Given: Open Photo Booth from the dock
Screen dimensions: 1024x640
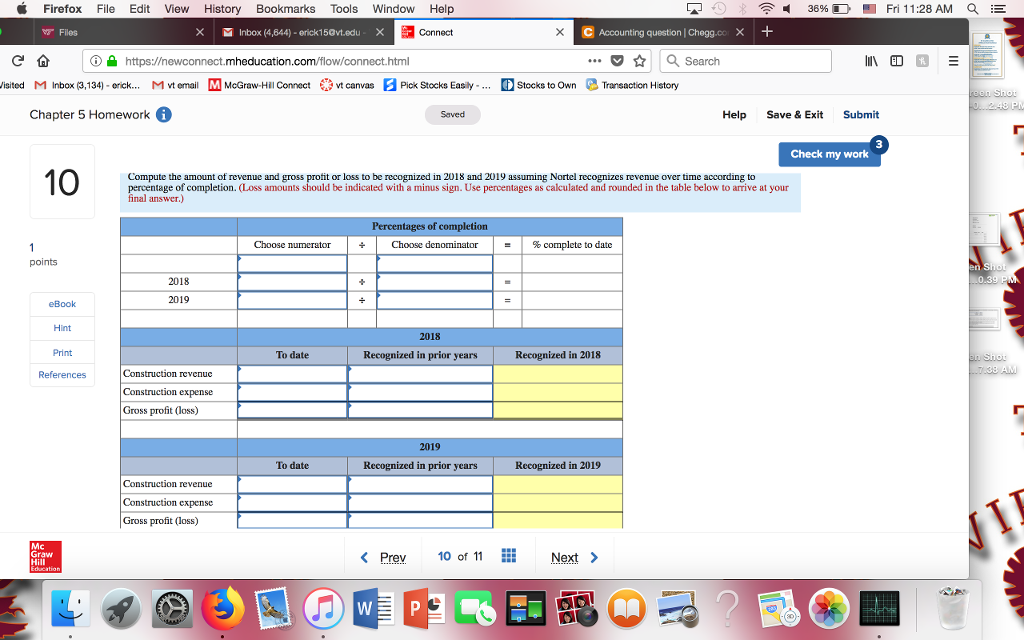Looking at the screenshot, I should coord(576,609).
